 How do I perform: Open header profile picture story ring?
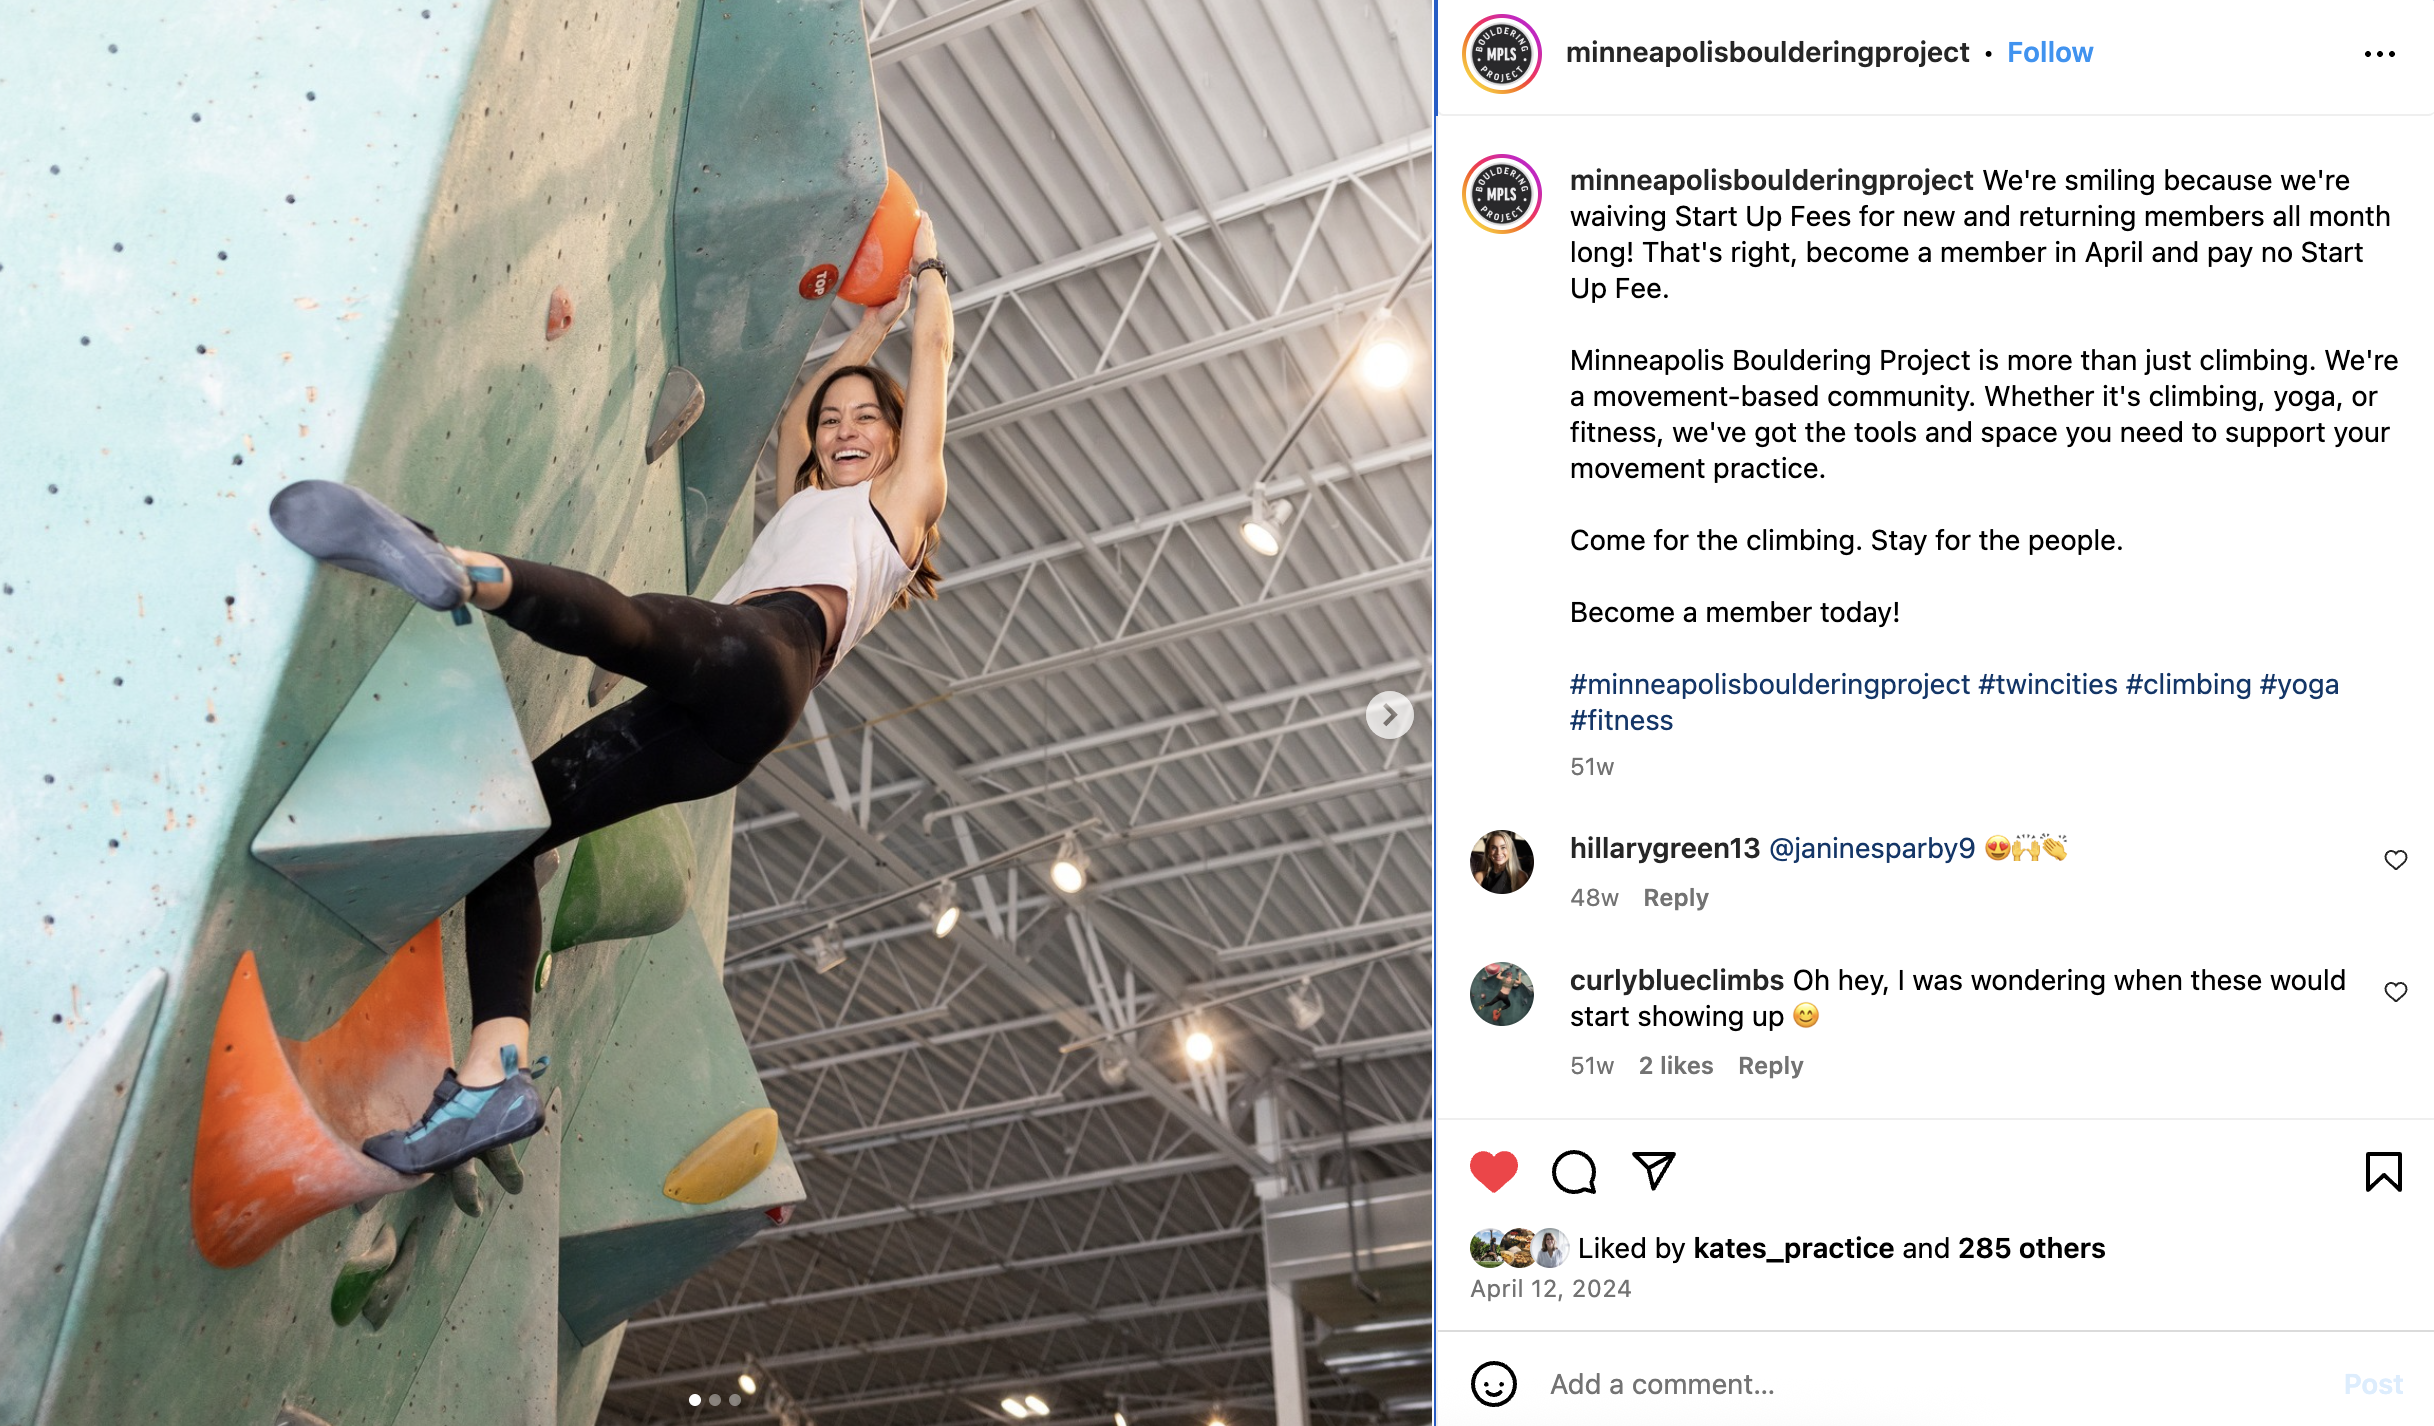point(1502,54)
